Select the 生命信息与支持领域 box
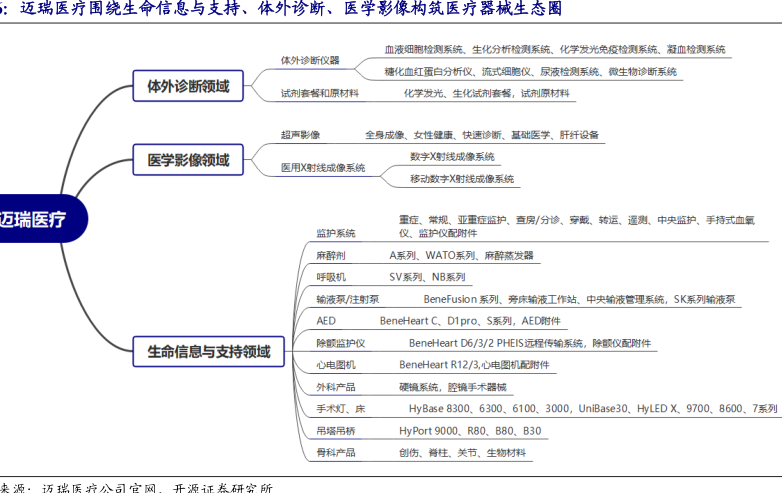 click(x=208, y=352)
